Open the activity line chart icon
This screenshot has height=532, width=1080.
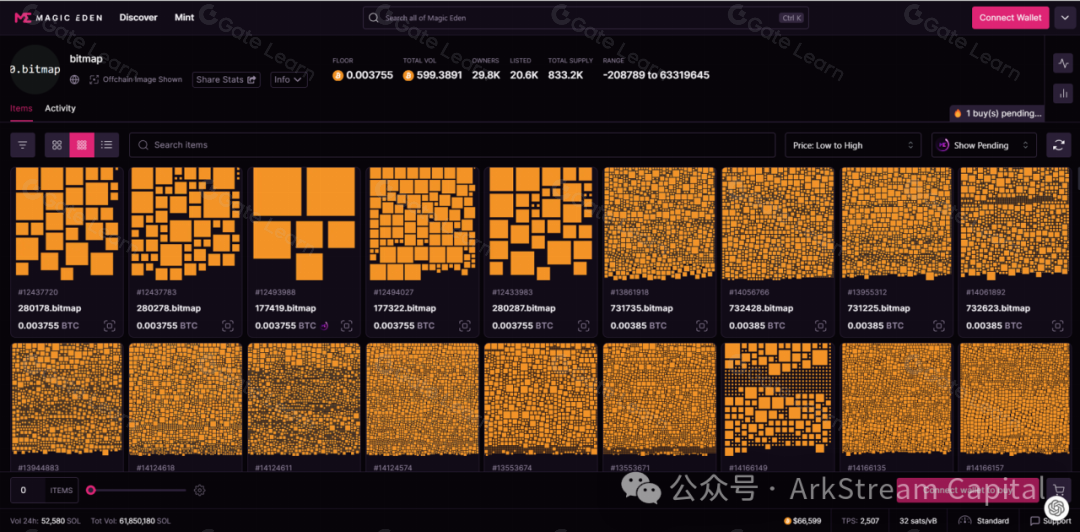(x=1062, y=63)
